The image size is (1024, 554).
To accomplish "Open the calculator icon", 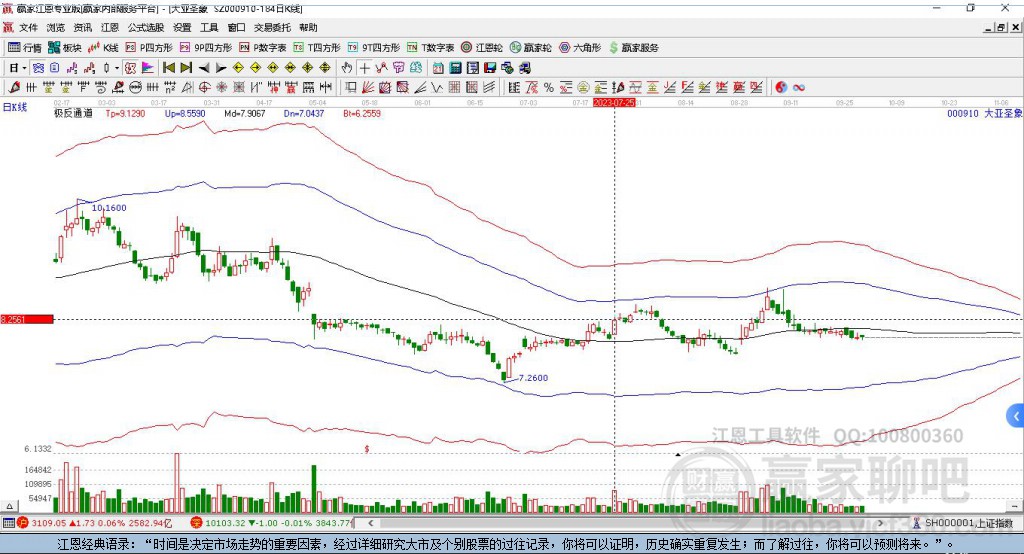I will pos(456,68).
